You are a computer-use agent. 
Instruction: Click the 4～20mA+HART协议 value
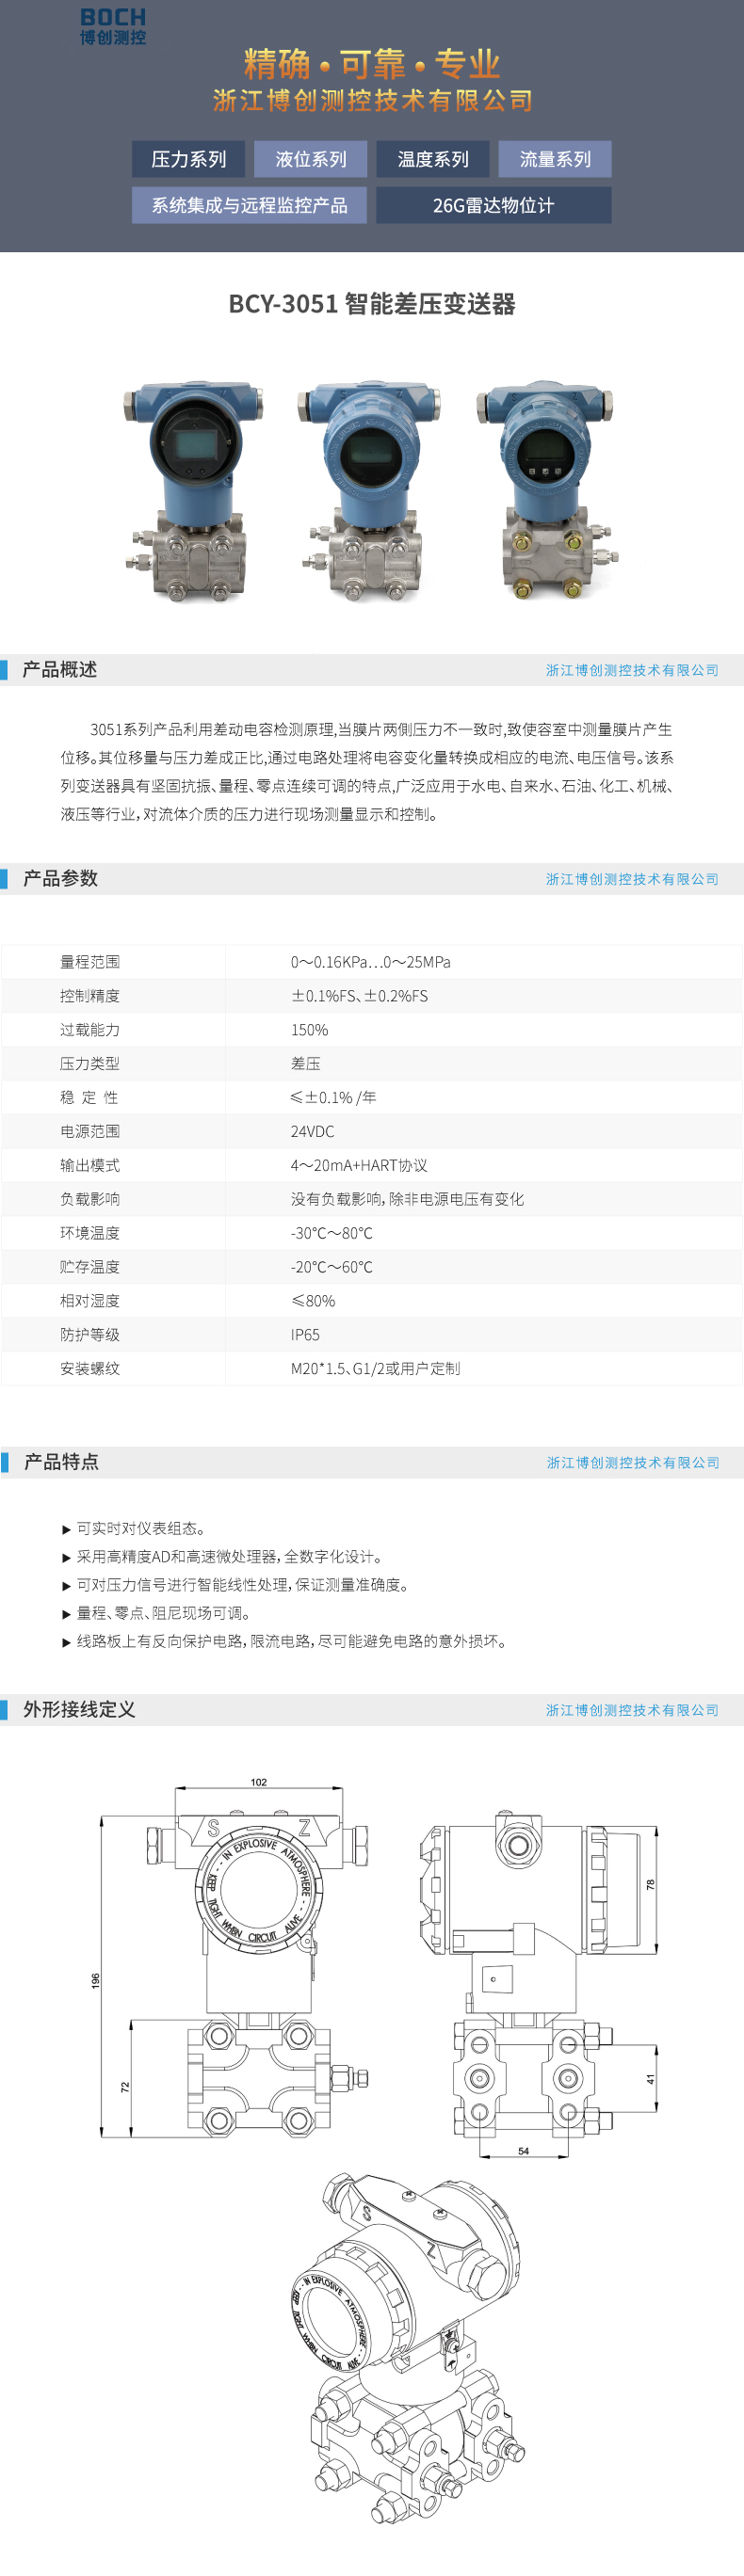(x=359, y=1166)
